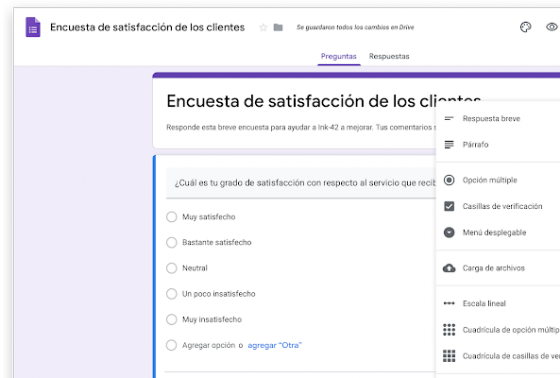Select the Neutral radio button
The image size is (560, 378).
[x=171, y=268]
